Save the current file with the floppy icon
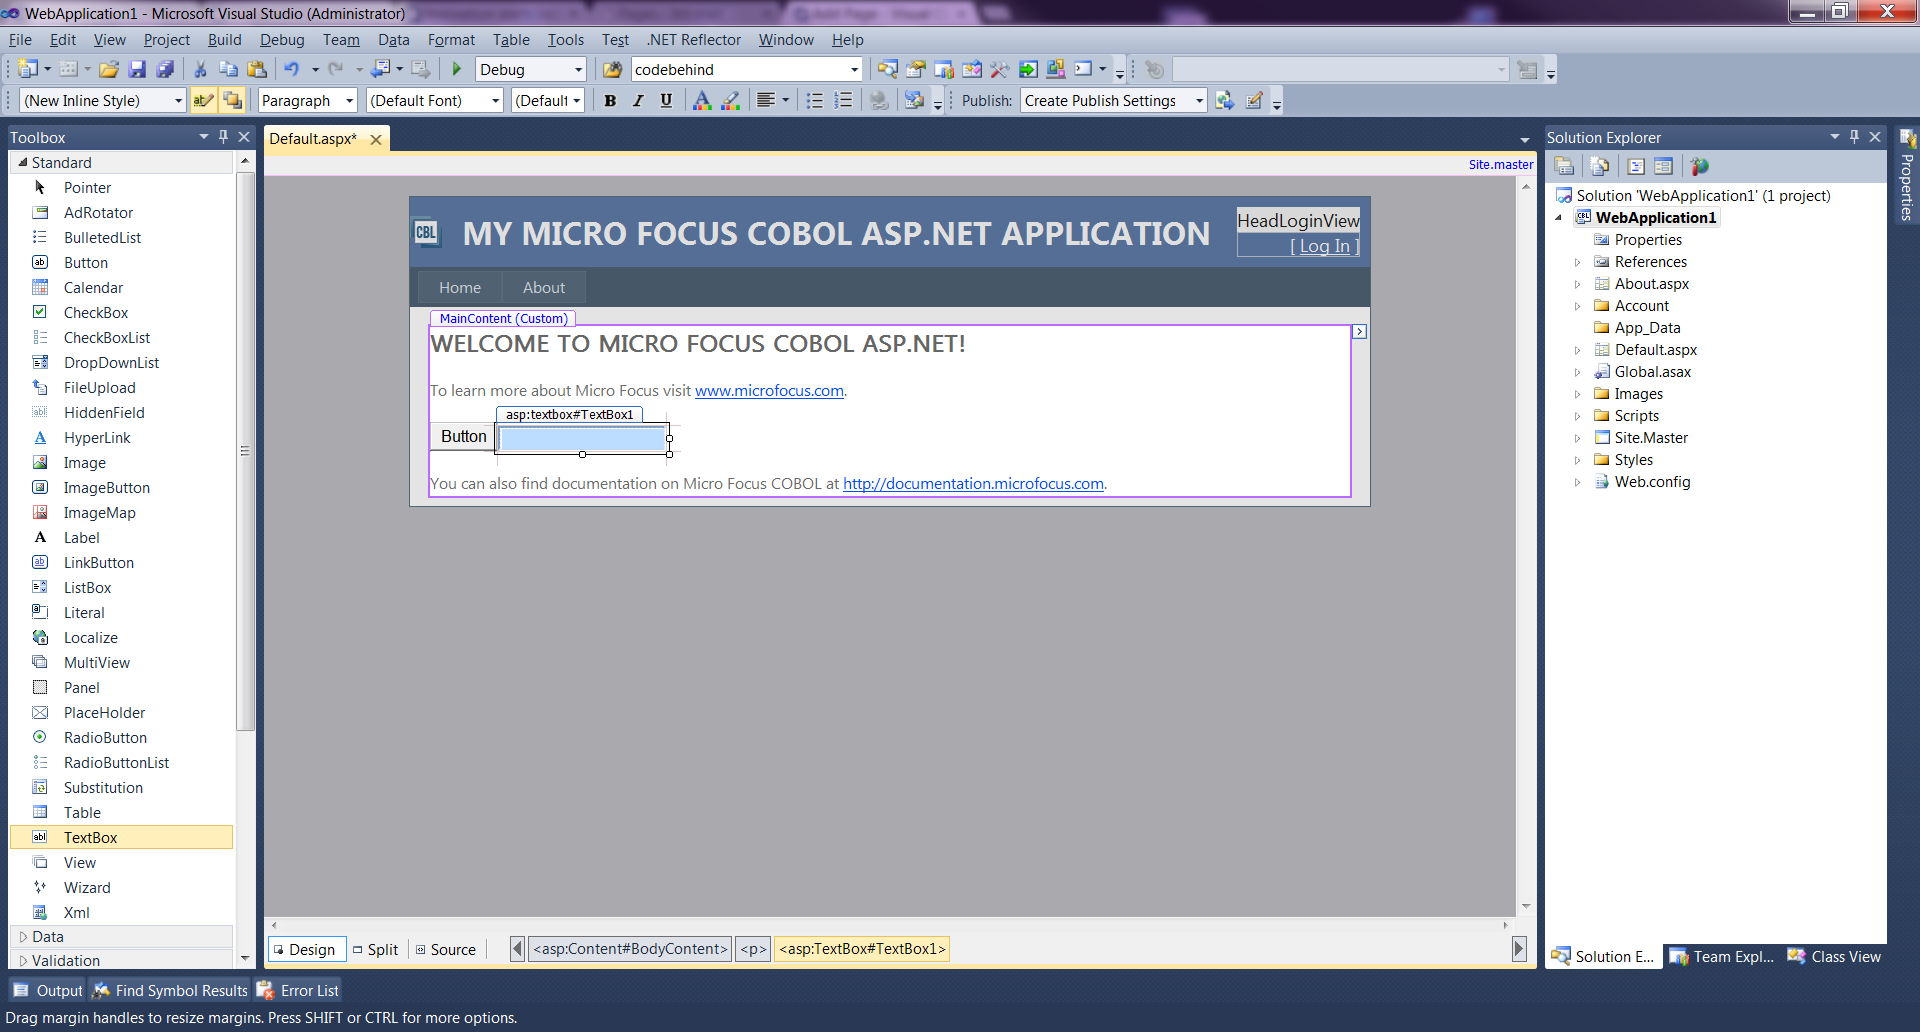The height and width of the screenshot is (1032, 1920). tap(137, 69)
